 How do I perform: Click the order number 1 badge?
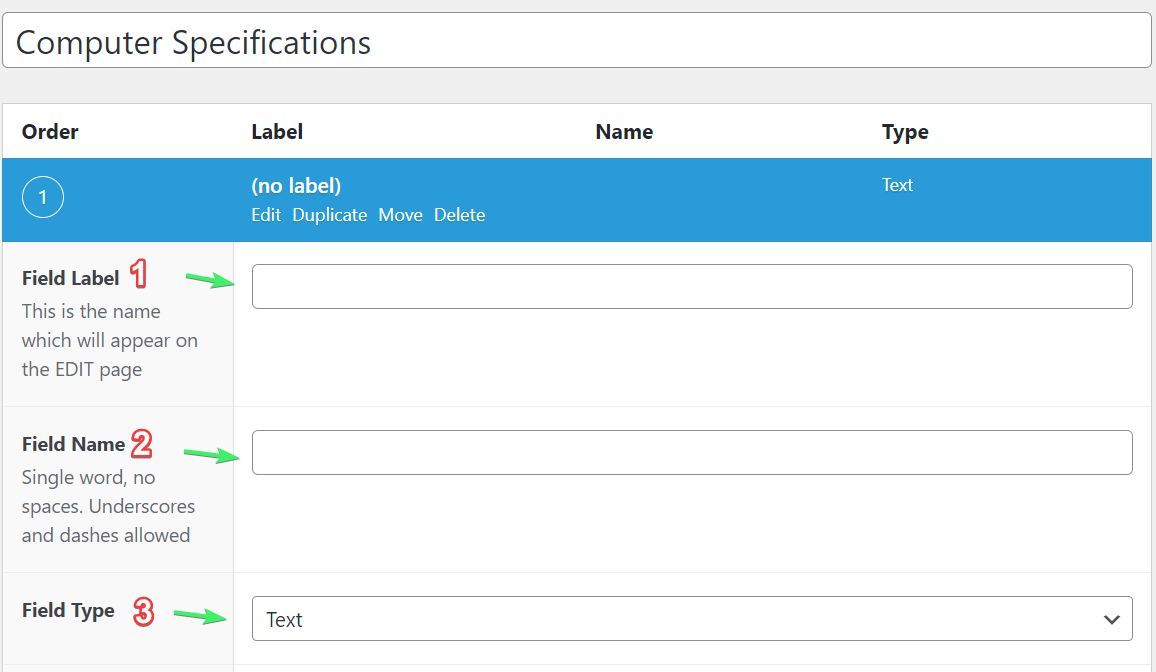(x=44, y=197)
